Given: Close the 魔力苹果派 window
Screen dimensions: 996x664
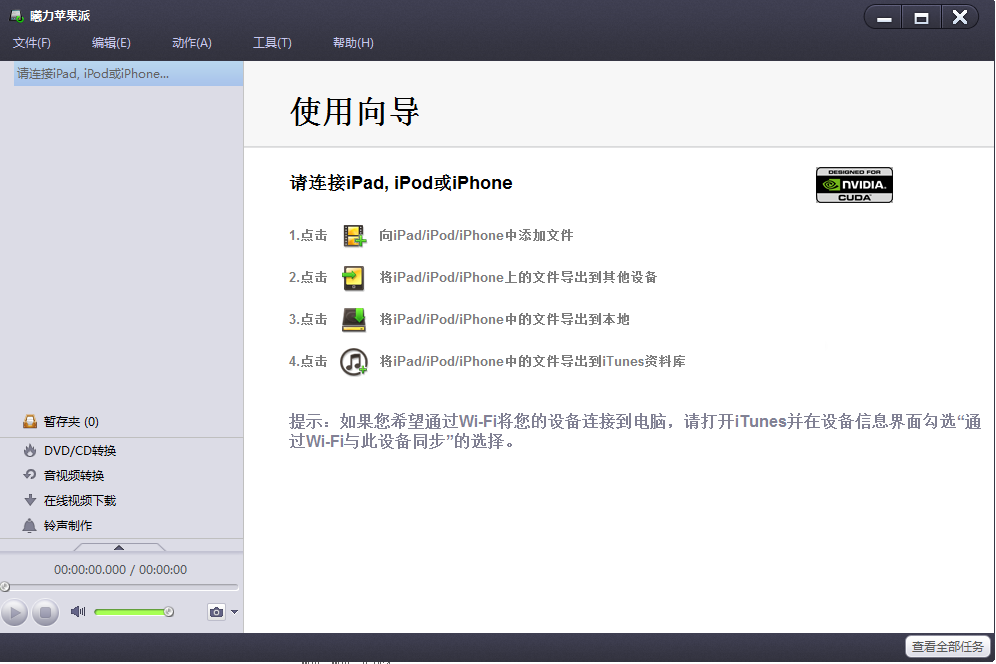Looking at the screenshot, I should click(960, 17).
